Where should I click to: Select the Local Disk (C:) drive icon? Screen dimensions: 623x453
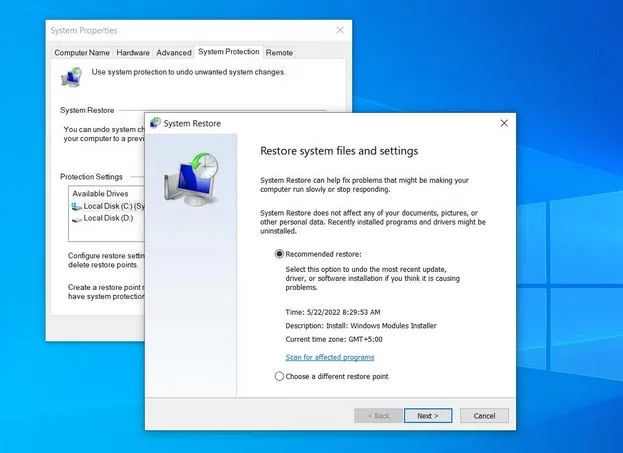(x=77, y=206)
